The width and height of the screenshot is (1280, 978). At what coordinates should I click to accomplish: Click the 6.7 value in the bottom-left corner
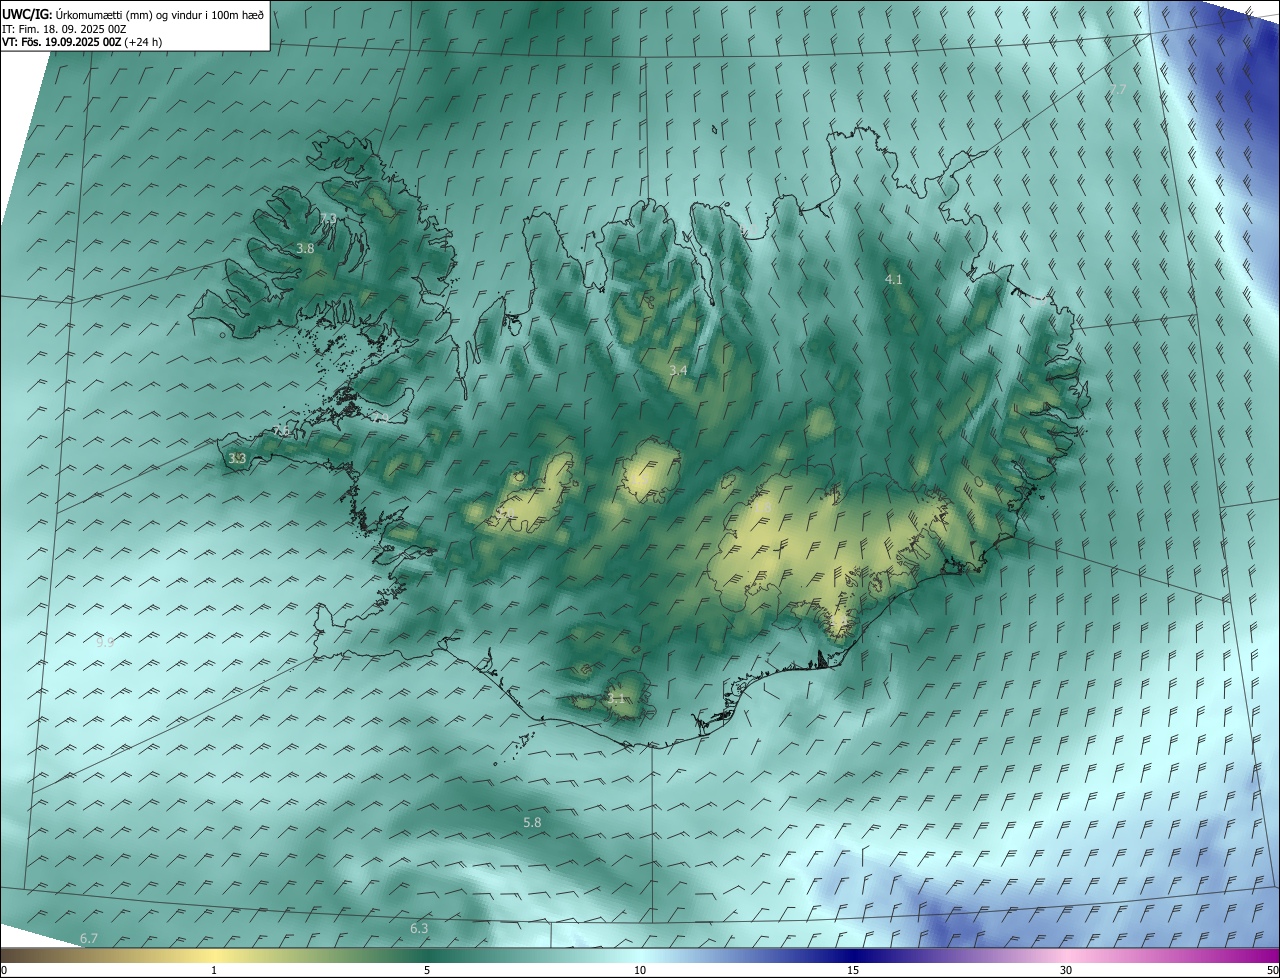click(89, 938)
